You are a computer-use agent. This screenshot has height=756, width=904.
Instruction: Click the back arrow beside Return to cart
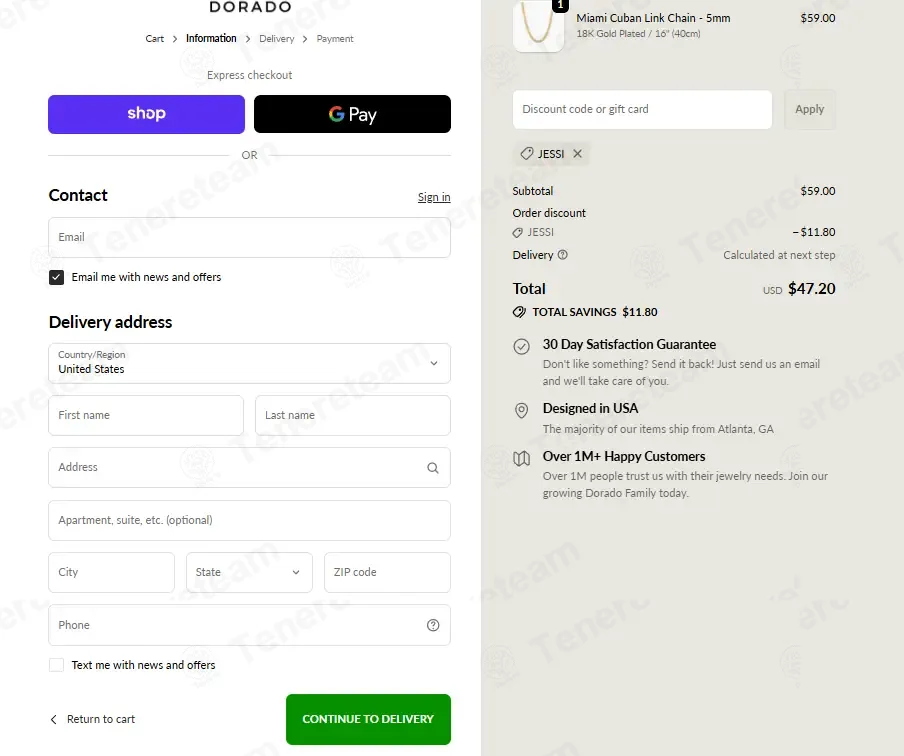[x=54, y=719]
